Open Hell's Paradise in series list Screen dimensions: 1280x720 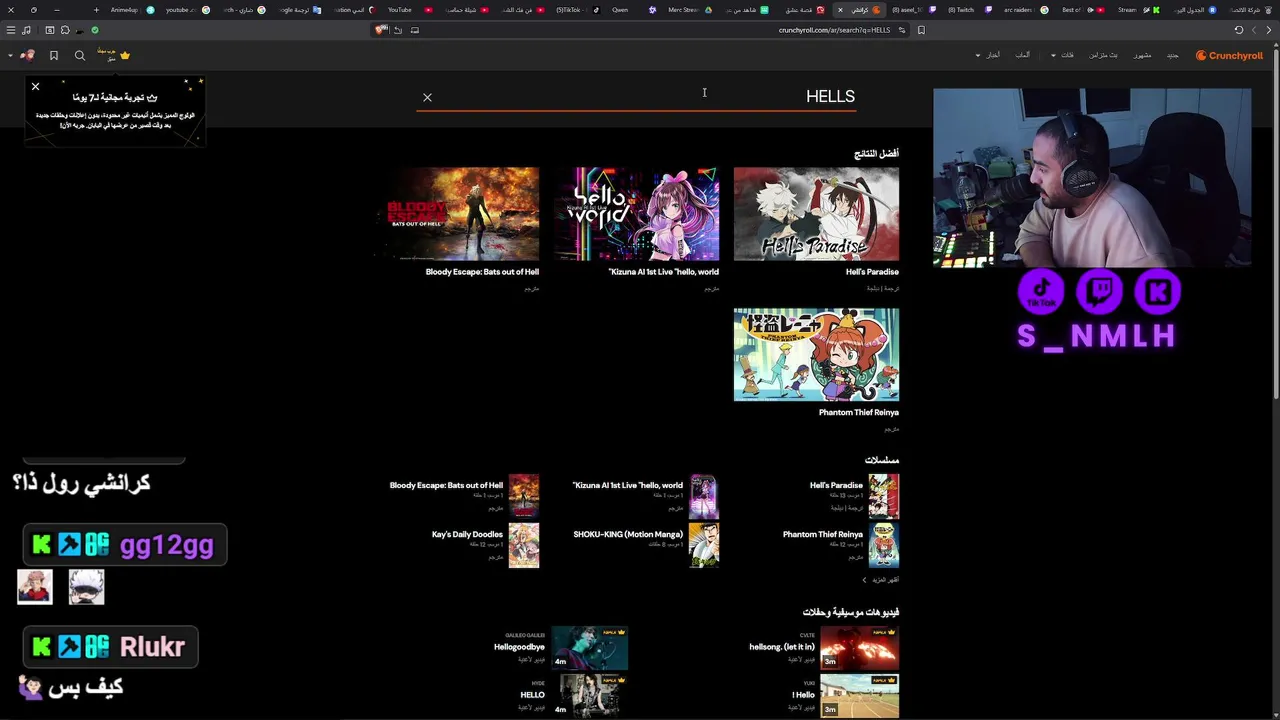[854, 496]
